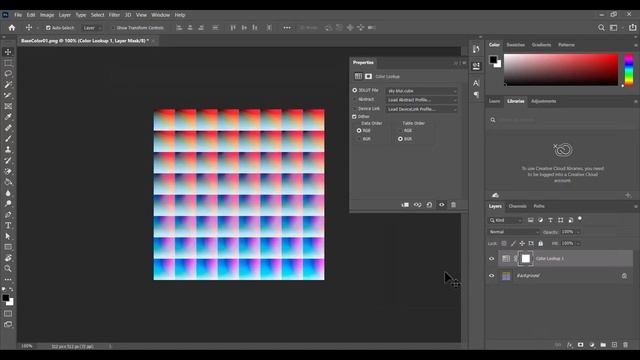Hide the Background layer

[491, 276]
